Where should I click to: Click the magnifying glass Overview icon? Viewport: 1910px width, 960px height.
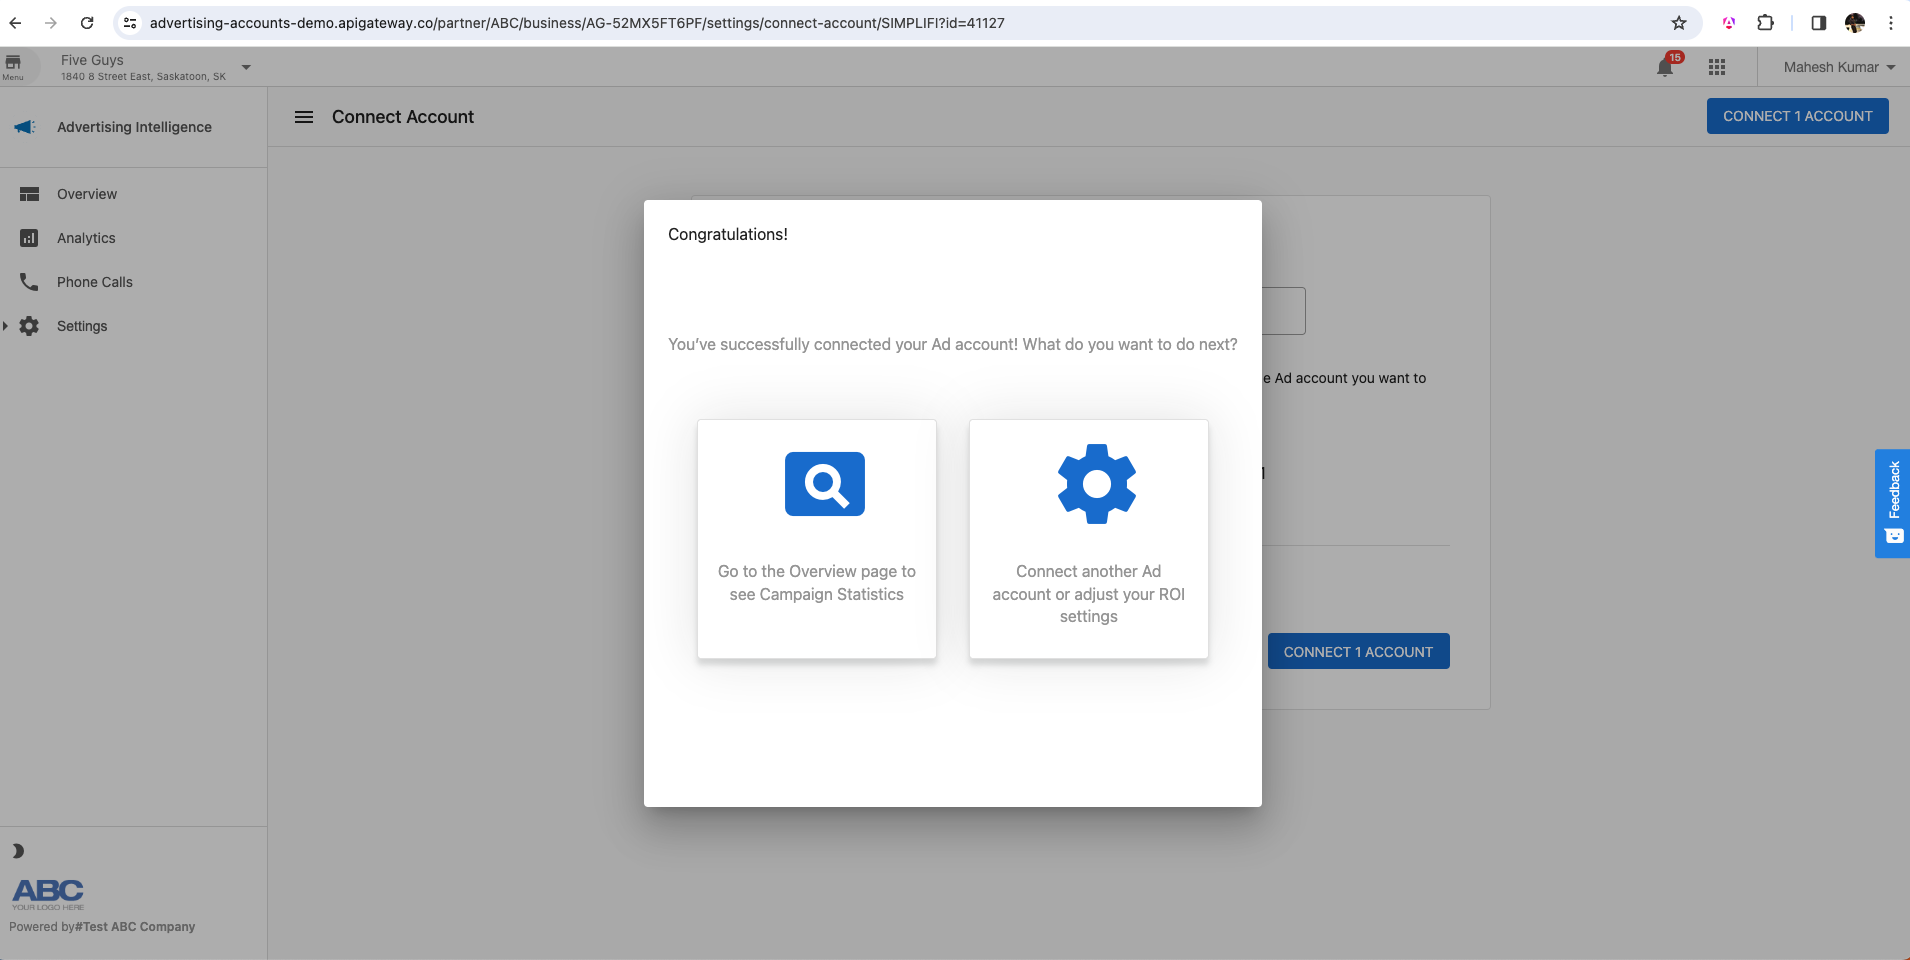[x=824, y=484]
